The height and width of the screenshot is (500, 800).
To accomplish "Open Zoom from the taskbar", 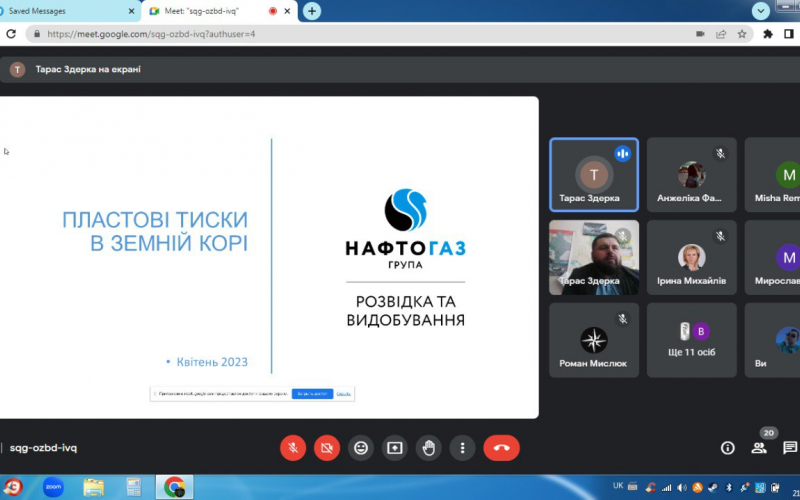I will click(x=53, y=487).
